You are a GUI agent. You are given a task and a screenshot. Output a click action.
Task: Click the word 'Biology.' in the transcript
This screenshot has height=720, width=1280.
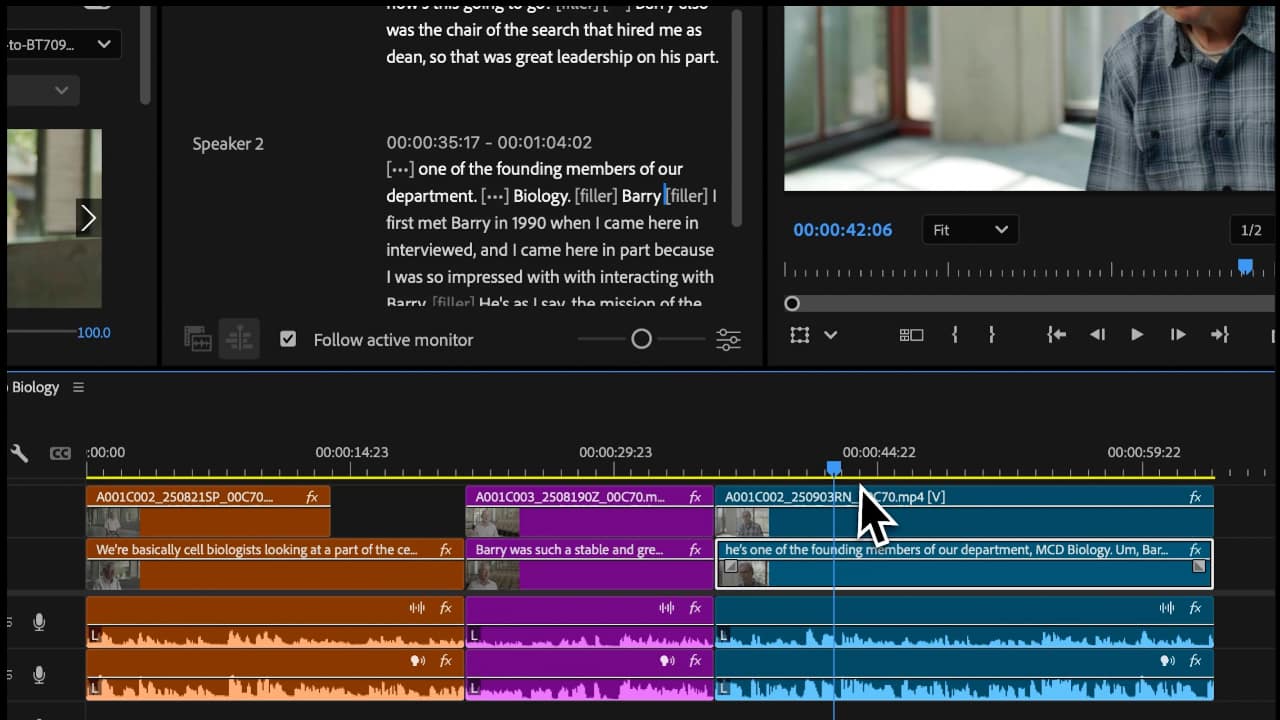click(542, 196)
